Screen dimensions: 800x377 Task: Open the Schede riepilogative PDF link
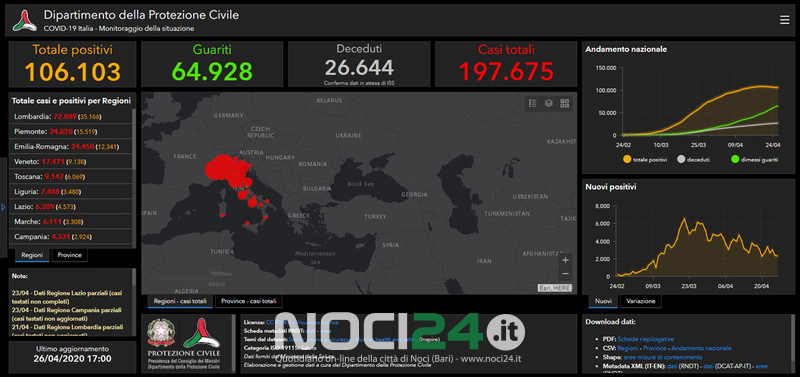point(645,339)
